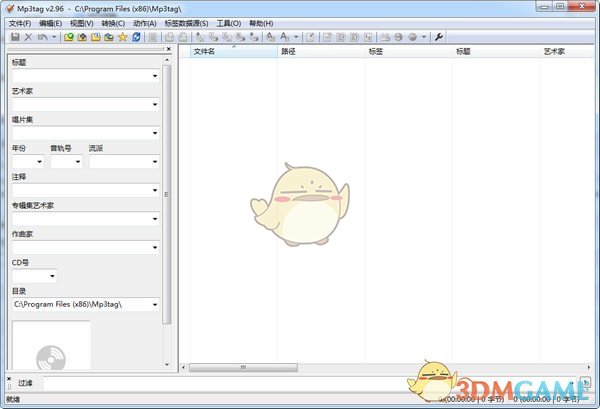Click the Remove tag X icon in toolbar
600x409 pixels.
28,37
